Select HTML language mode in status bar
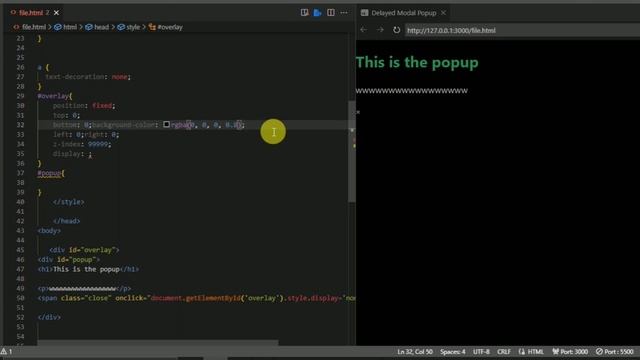The width and height of the screenshot is (640, 360). pyautogui.click(x=535, y=352)
